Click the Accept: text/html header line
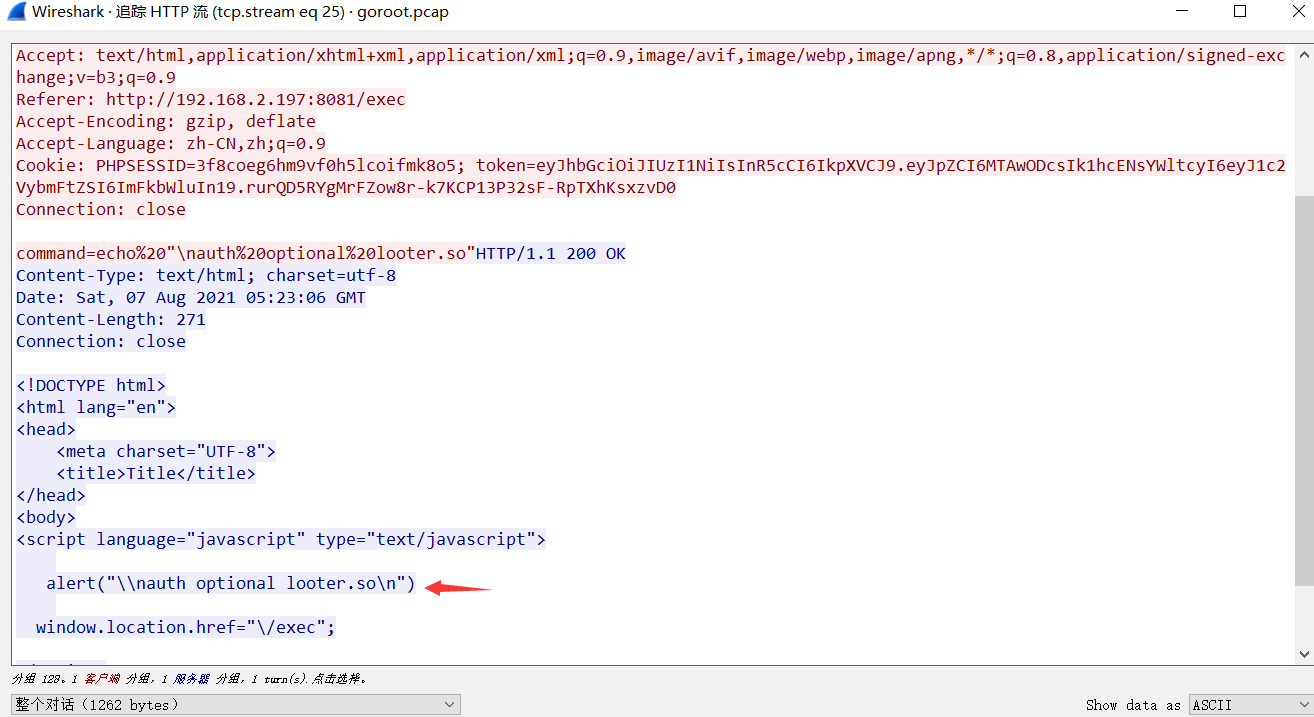Viewport: 1314px width, 717px height. point(651,55)
